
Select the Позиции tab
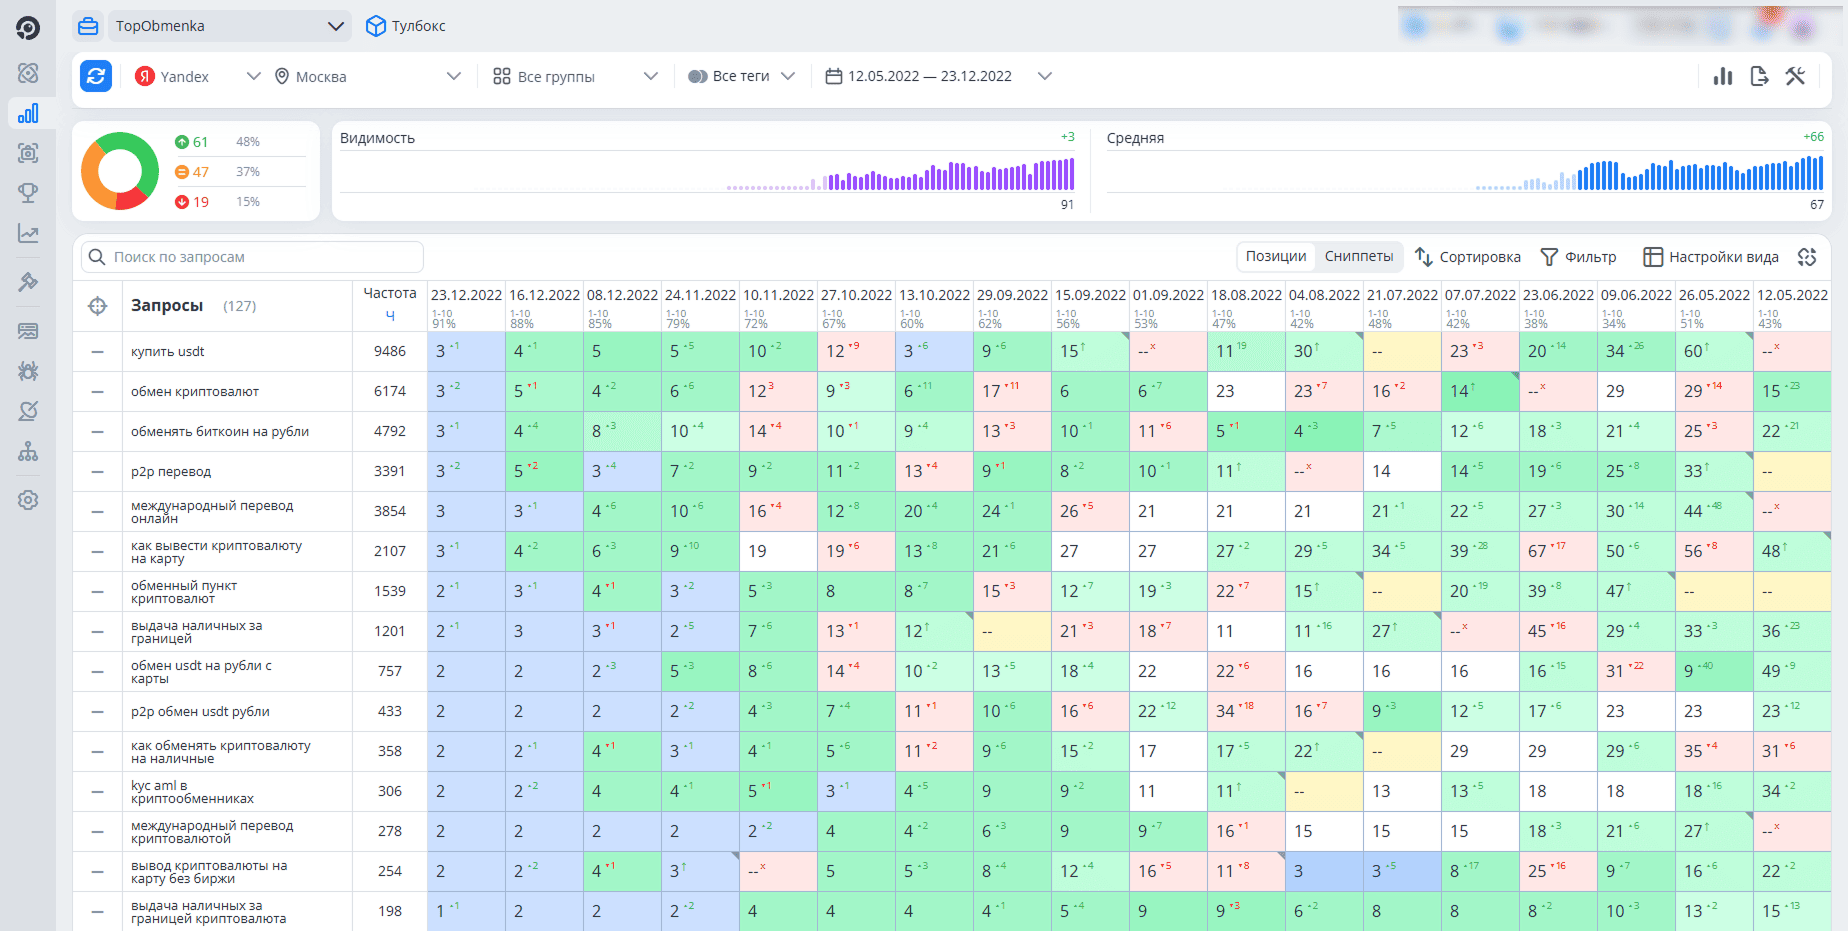pos(1276,257)
